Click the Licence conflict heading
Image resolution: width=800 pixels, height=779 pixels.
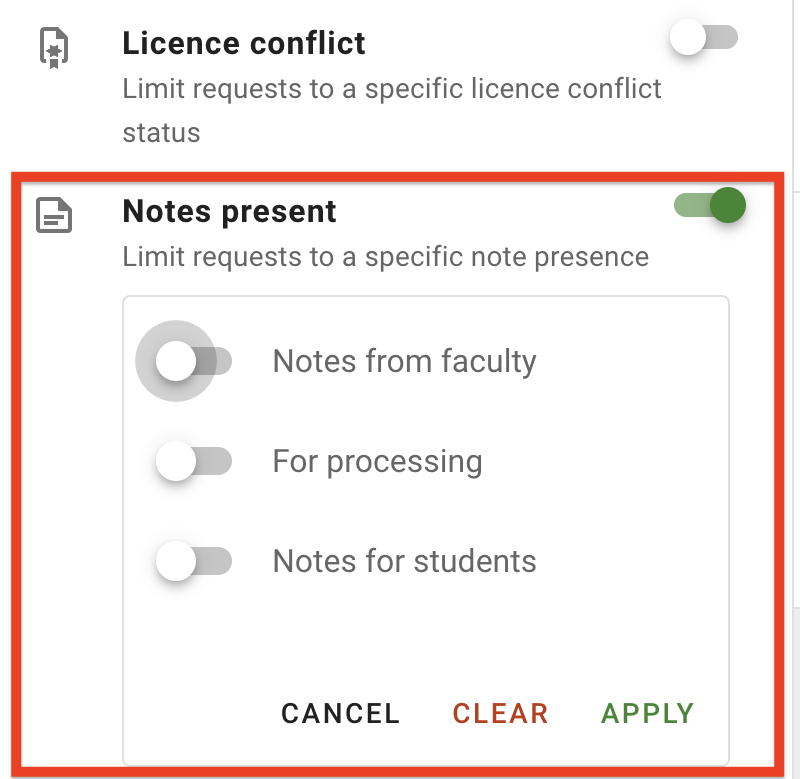[243, 43]
